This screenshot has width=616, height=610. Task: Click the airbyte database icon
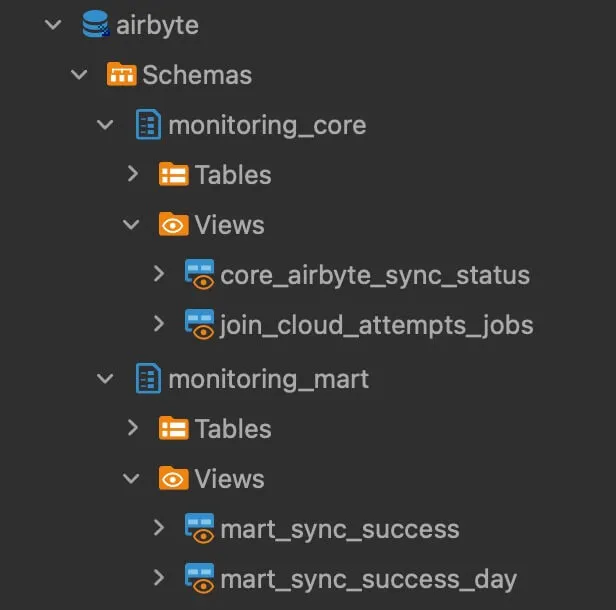[x=95, y=24]
